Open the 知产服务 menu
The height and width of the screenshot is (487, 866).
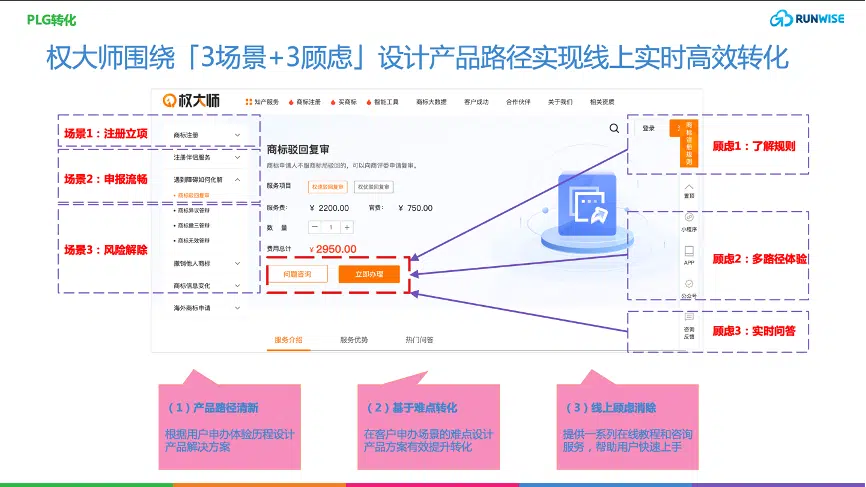(x=262, y=102)
